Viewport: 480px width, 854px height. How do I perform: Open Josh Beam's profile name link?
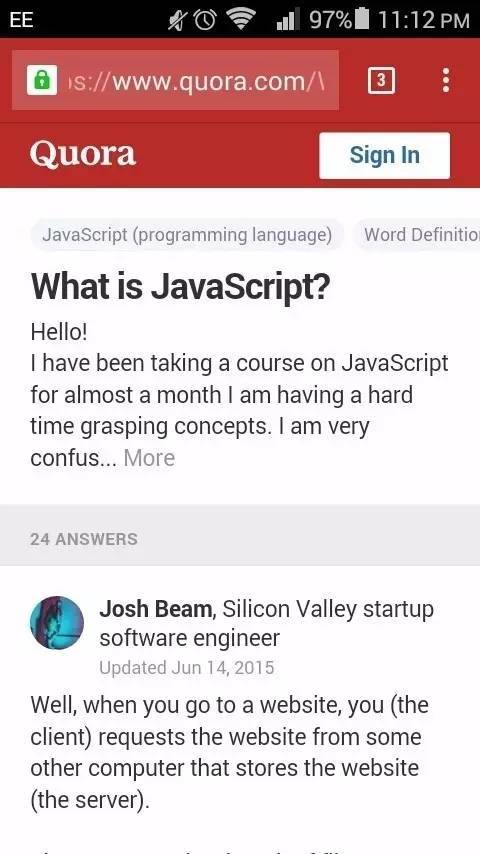pyautogui.click(x=156, y=609)
